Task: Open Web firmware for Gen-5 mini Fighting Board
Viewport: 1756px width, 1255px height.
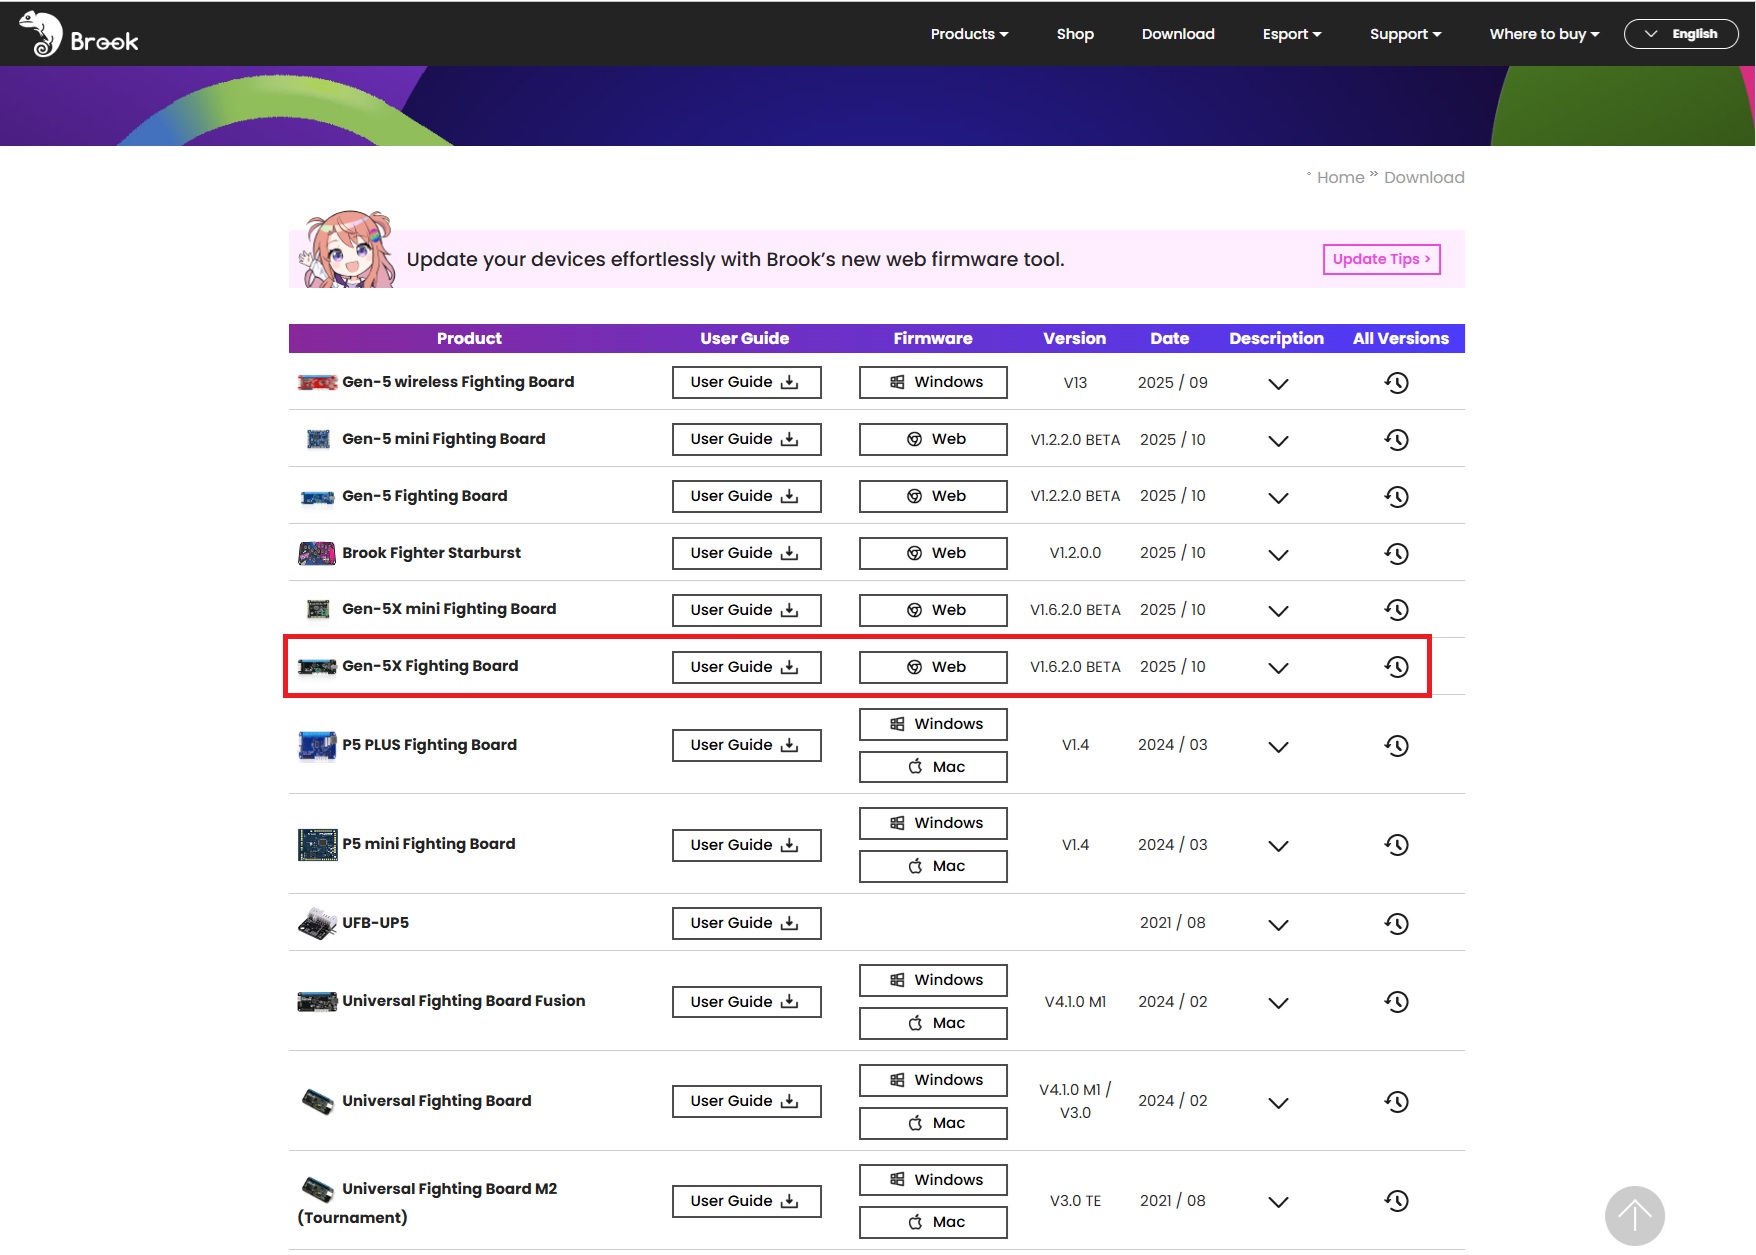Action: pos(933,439)
